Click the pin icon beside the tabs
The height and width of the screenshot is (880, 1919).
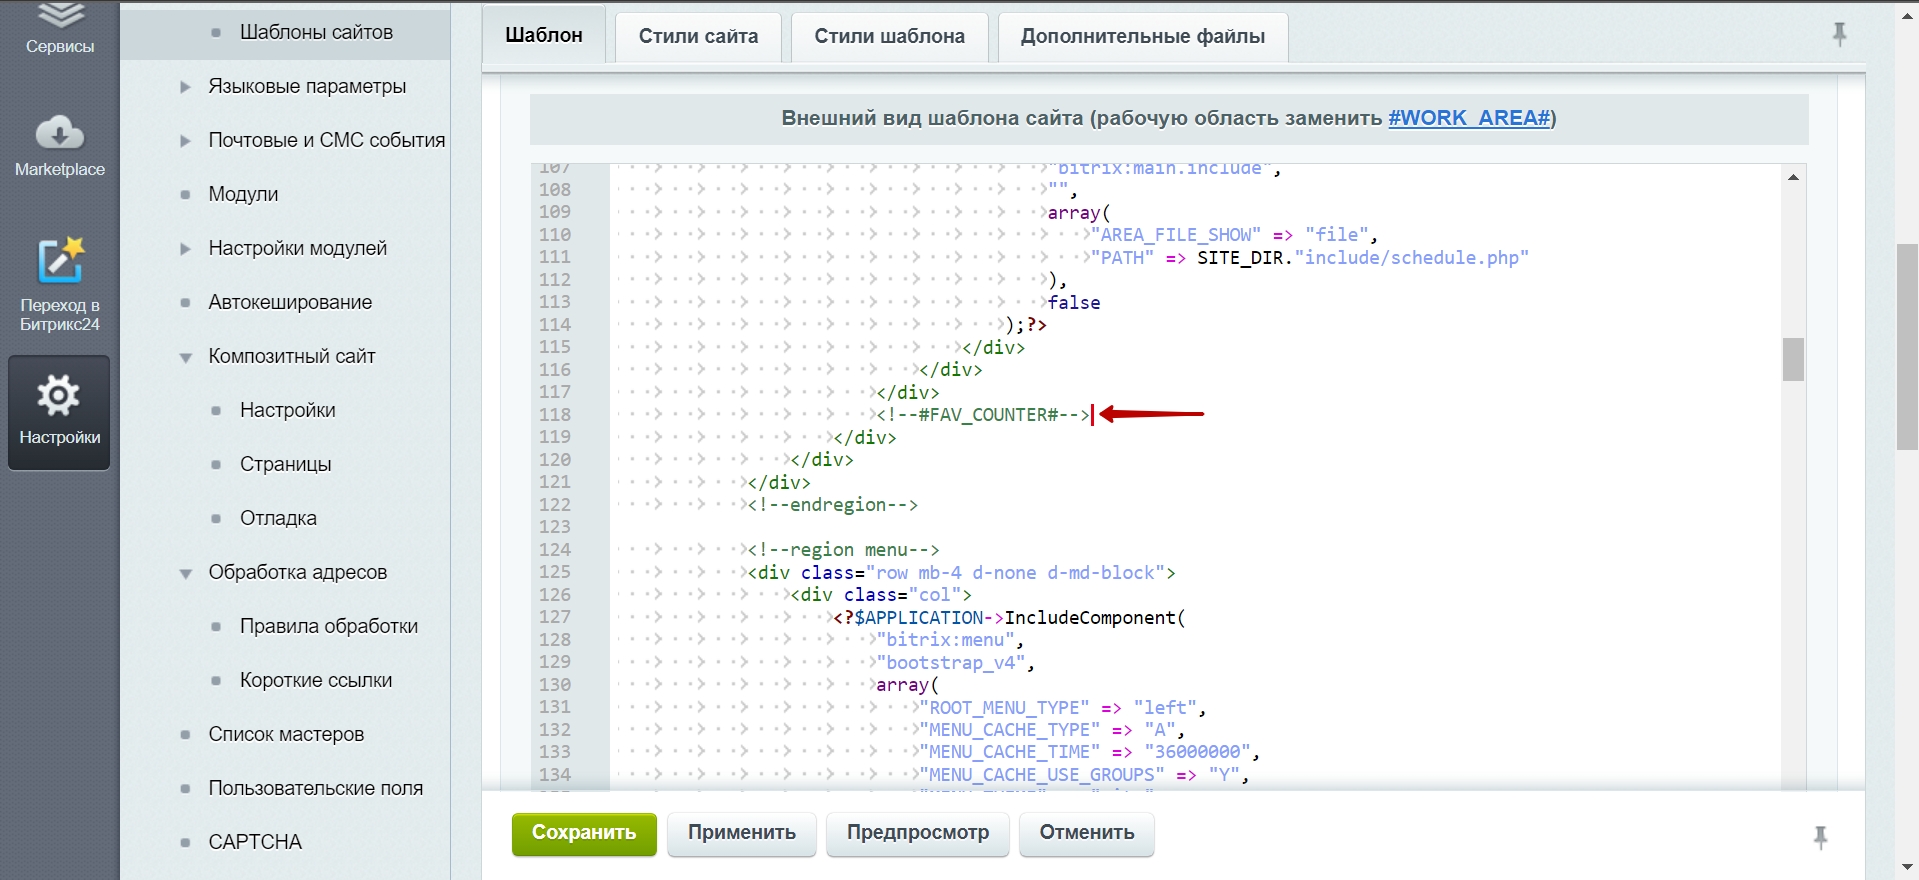(x=1839, y=35)
